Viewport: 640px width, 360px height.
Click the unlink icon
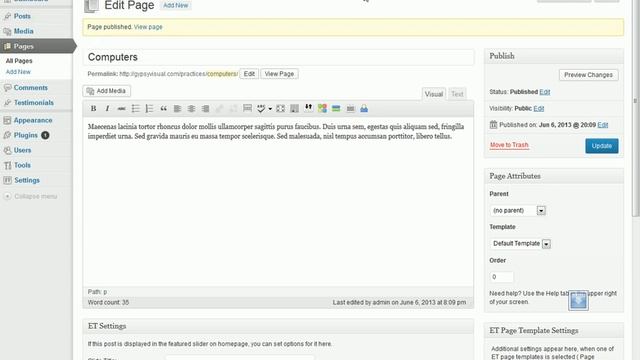233,109
